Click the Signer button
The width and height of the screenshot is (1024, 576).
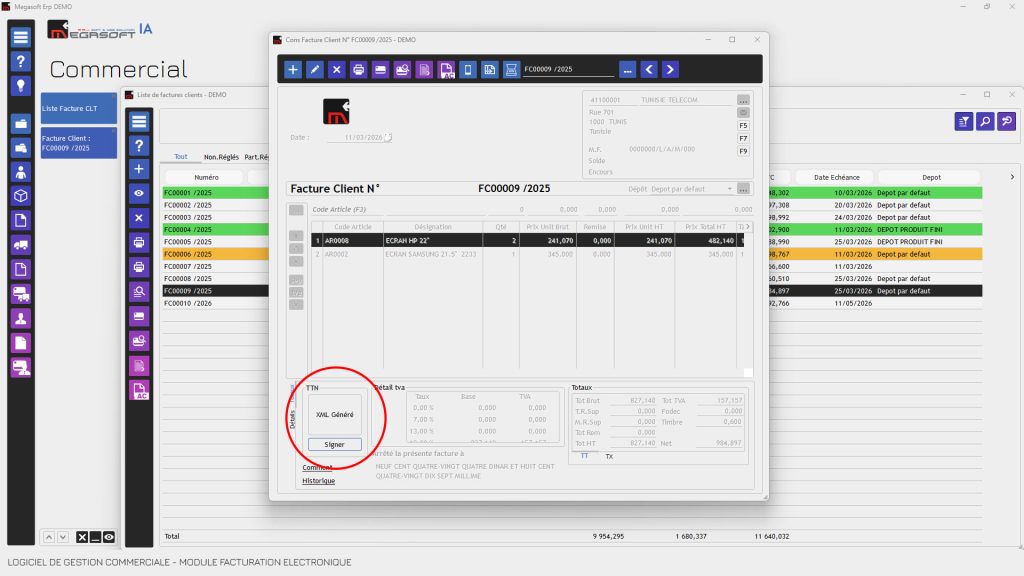click(x=334, y=444)
